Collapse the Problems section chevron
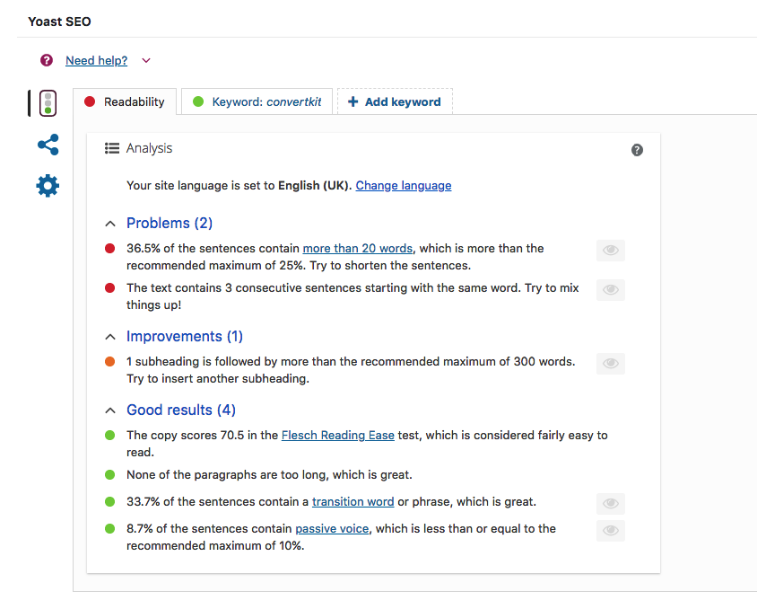Screen dimensions: 779x609 (x=110, y=224)
